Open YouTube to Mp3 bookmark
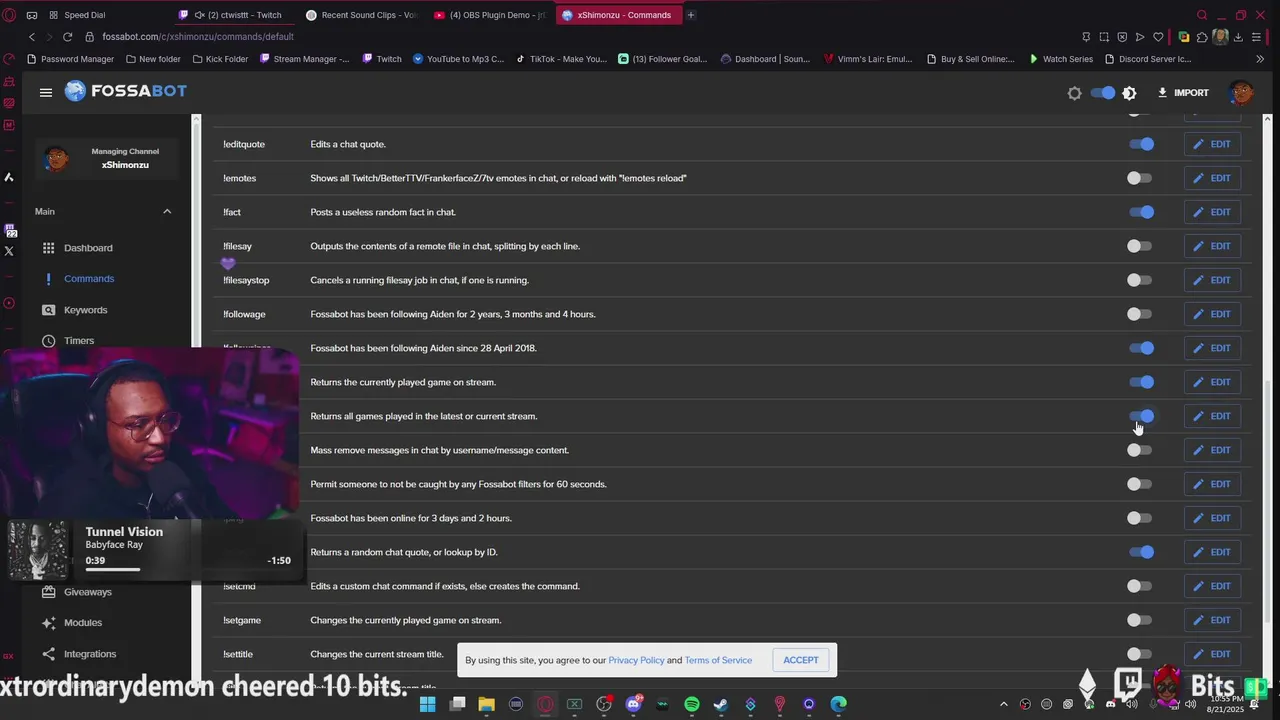The width and height of the screenshot is (1280, 720). coord(458,59)
